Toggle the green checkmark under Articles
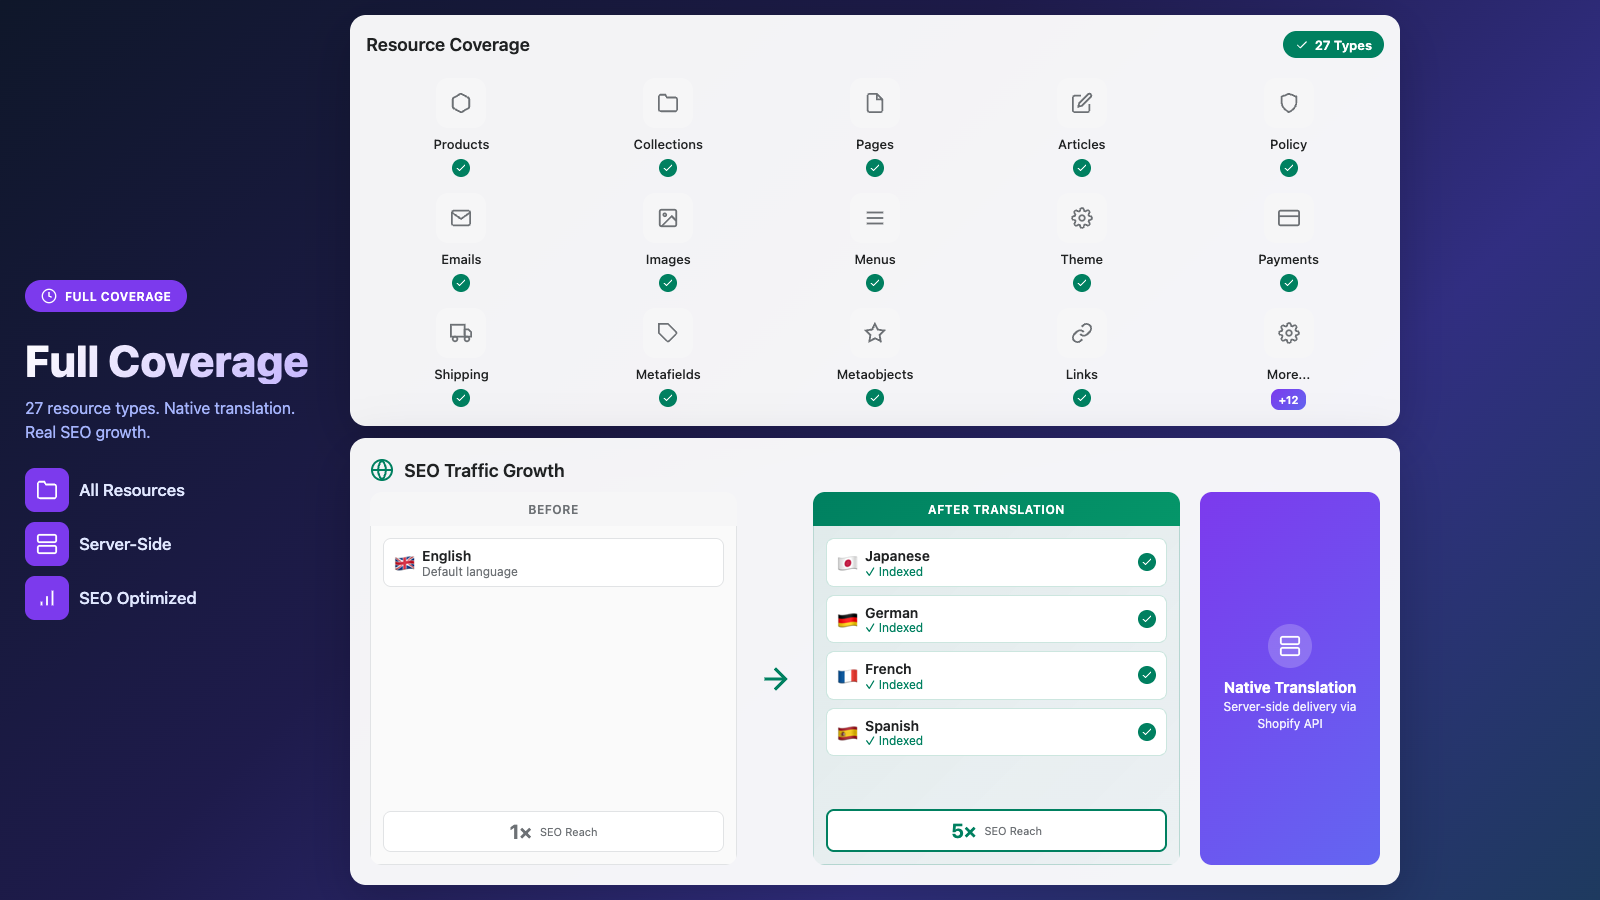1600x900 pixels. [x=1082, y=168]
